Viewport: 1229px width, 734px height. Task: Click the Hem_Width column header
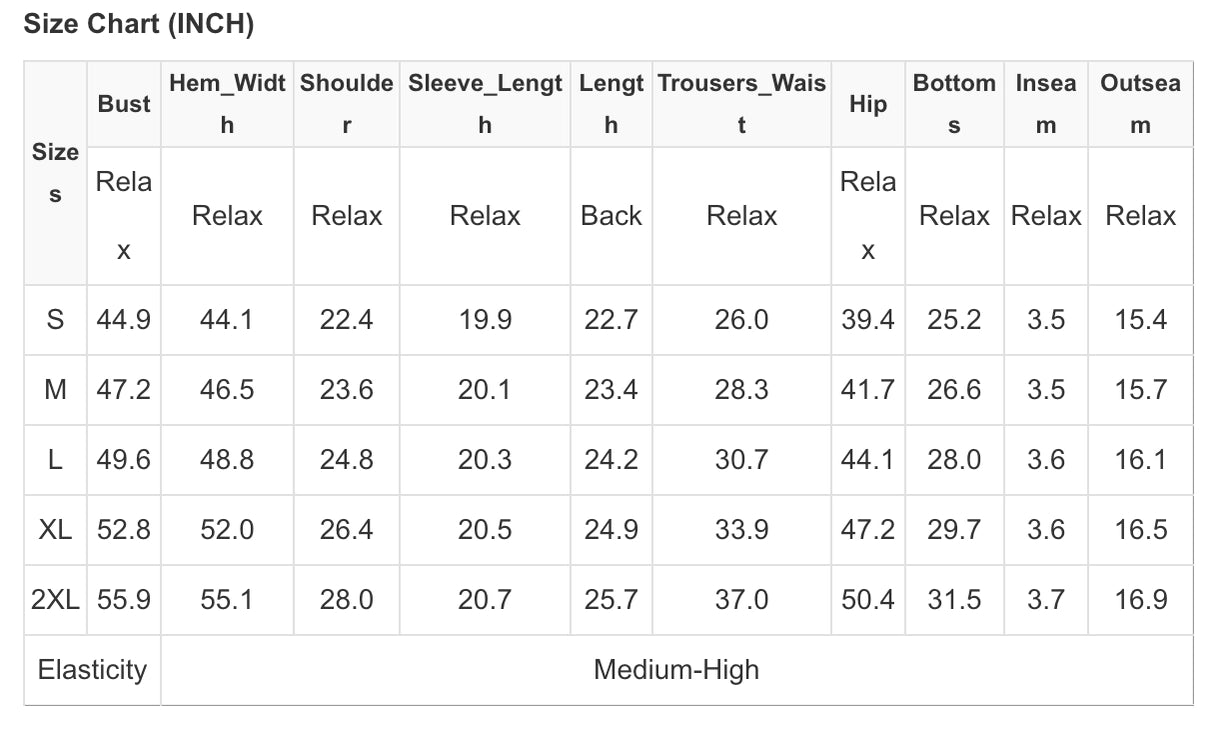coord(227,104)
